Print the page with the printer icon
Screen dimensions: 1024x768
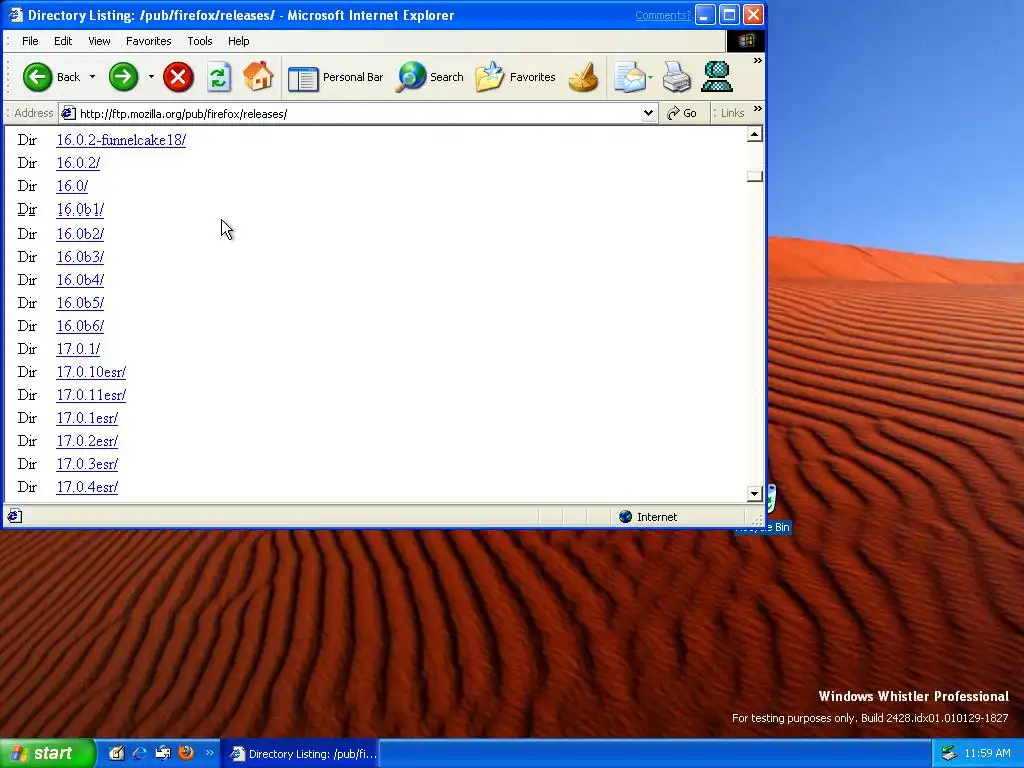pos(677,77)
